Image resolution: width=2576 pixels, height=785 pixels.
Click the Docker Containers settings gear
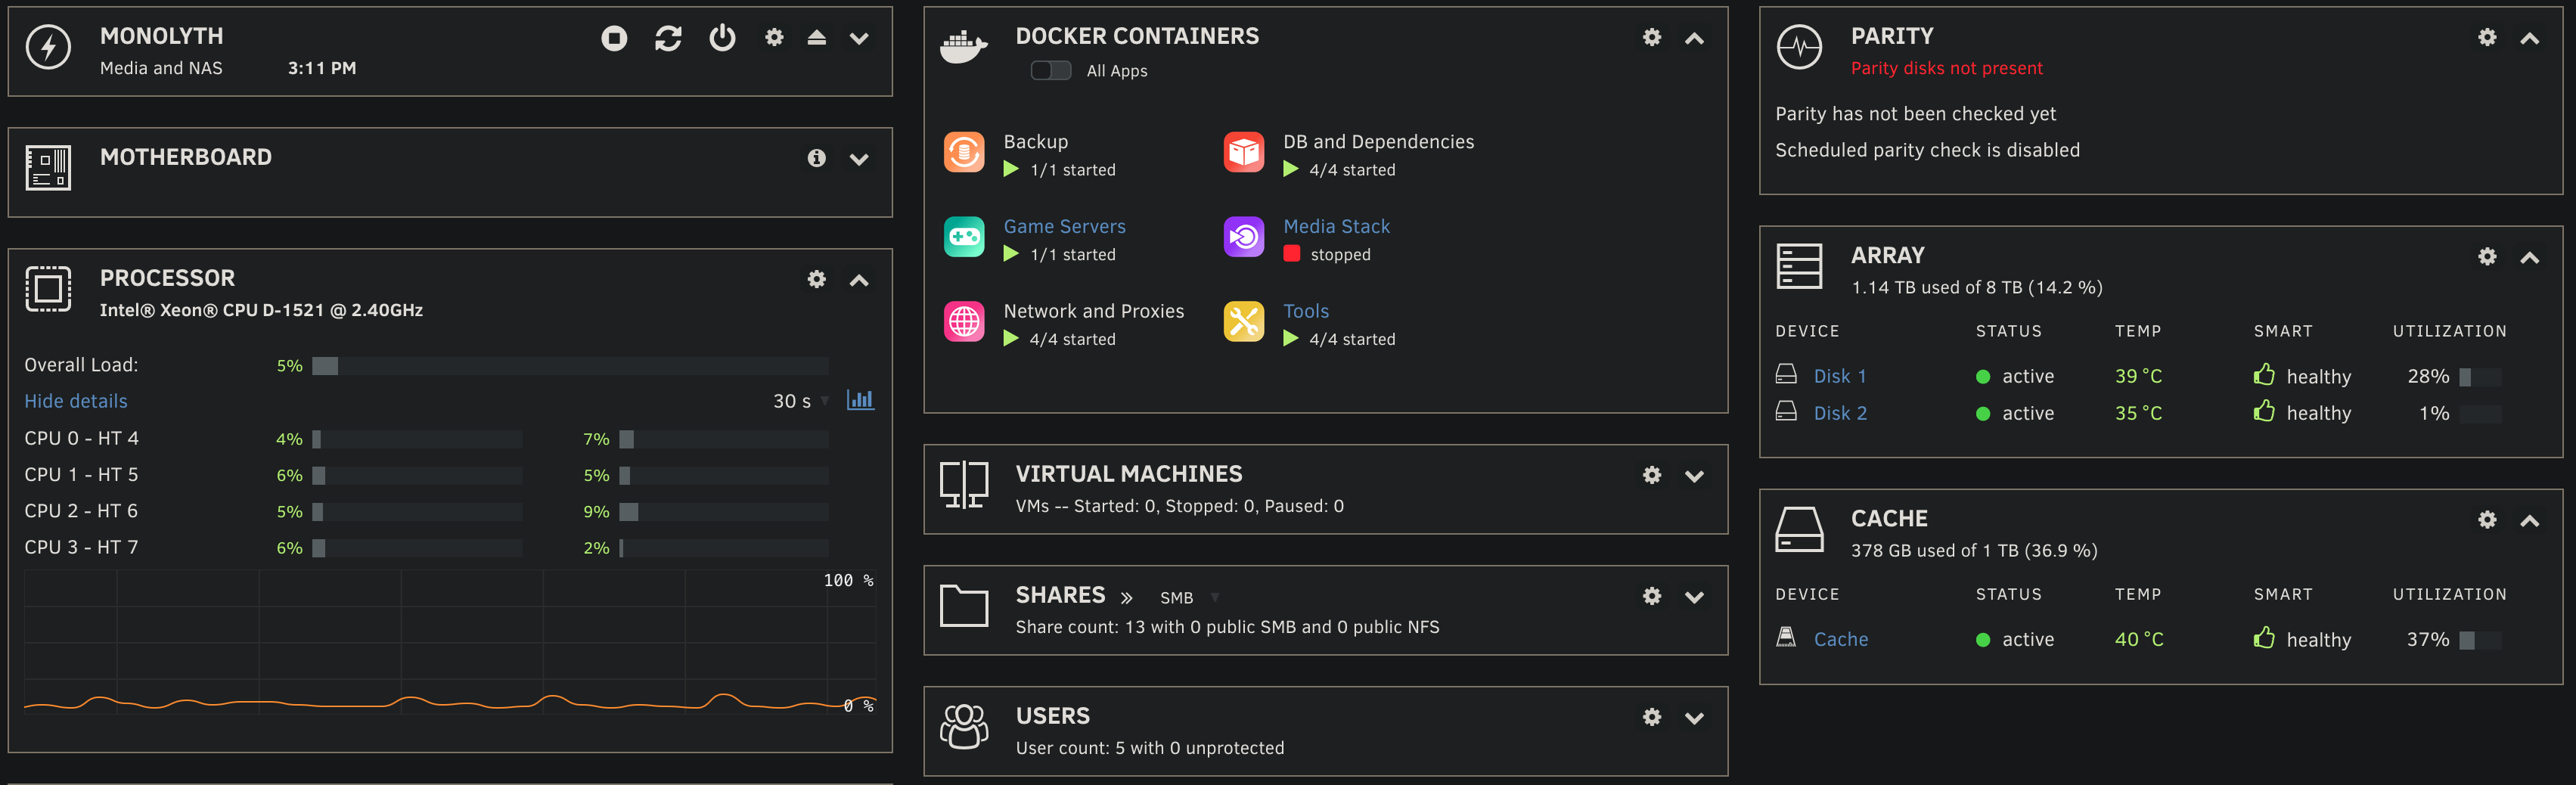pos(1651,37)
